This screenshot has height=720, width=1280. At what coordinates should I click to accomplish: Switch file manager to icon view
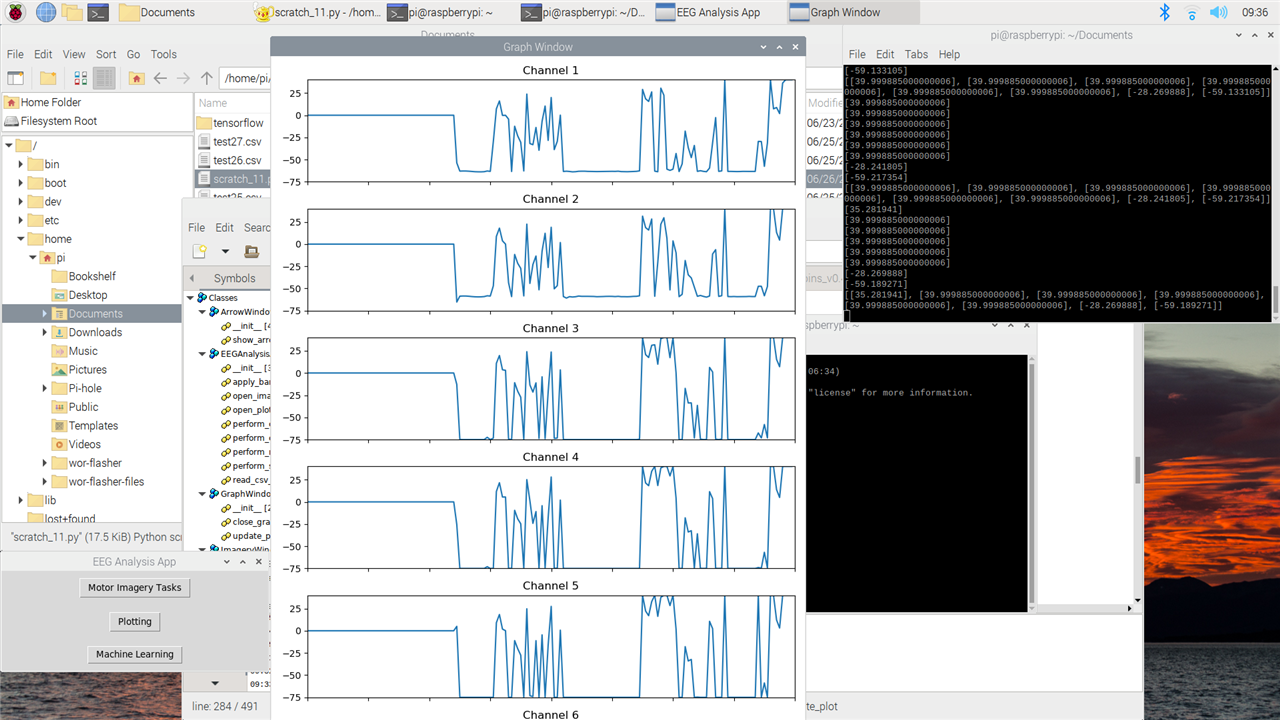81,78
